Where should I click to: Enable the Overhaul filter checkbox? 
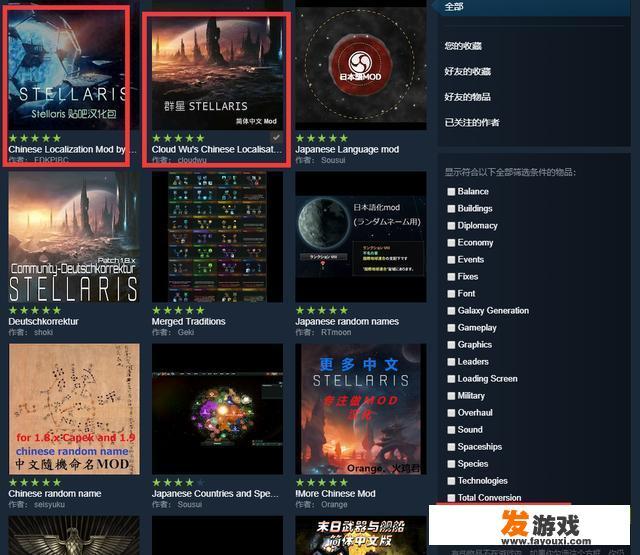pyautogui.click(x=451, y=413)
